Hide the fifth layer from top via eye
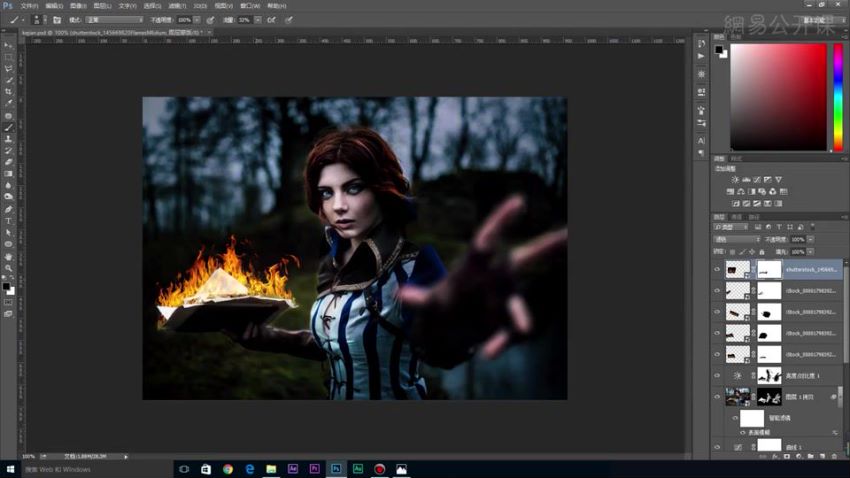This screenshot has height=478, width=850. (x=717, y=354)
